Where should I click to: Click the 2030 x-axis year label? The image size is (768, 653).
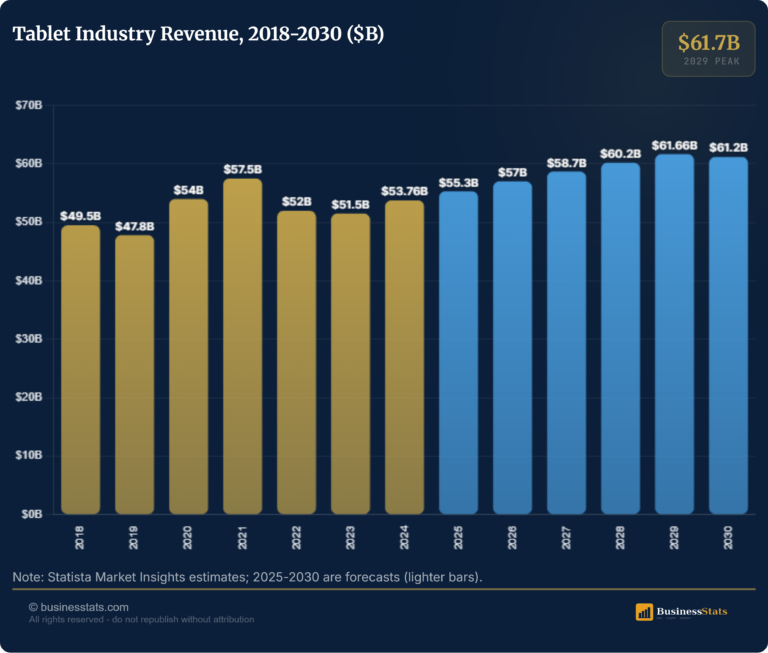click(x=728, y=537)
